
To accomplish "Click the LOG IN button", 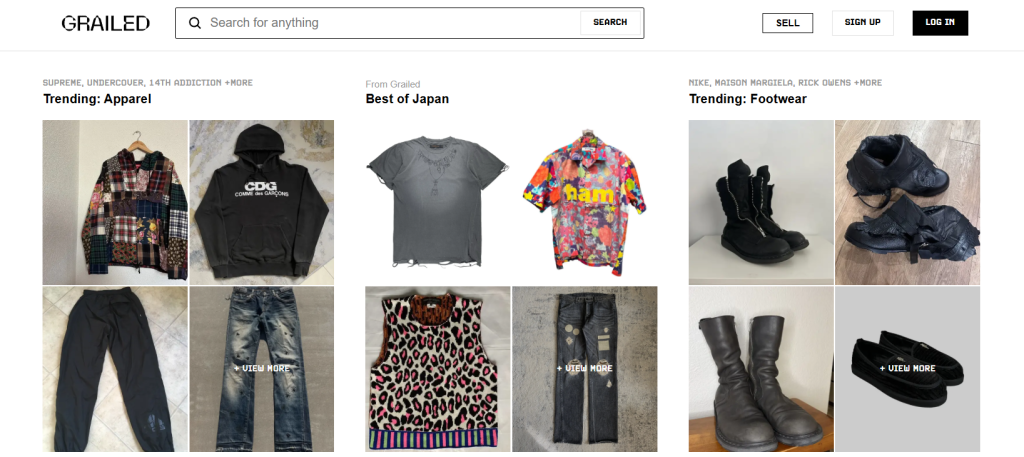I will pyautogui.click(x=940, y=23).
